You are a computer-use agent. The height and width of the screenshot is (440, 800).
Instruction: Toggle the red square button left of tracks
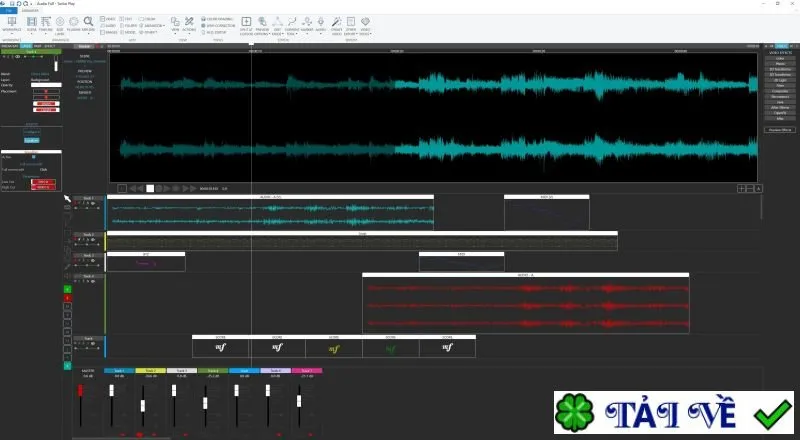[x=67, y=298]
